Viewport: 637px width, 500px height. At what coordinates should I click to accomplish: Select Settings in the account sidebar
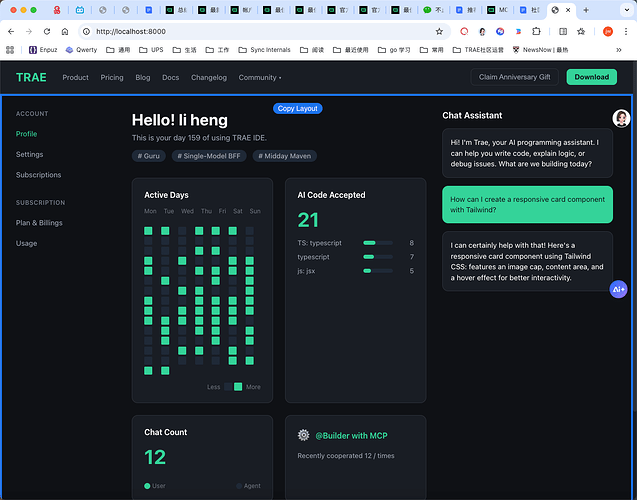coord(29,155)
